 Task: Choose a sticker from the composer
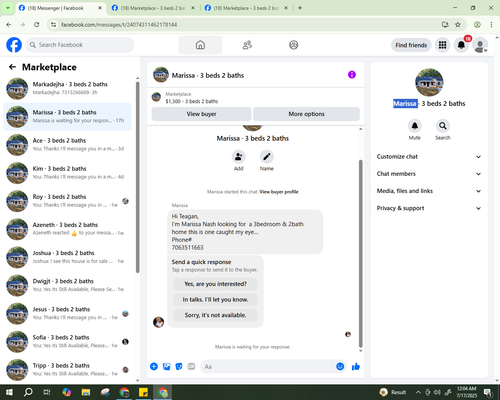(179, 367)
